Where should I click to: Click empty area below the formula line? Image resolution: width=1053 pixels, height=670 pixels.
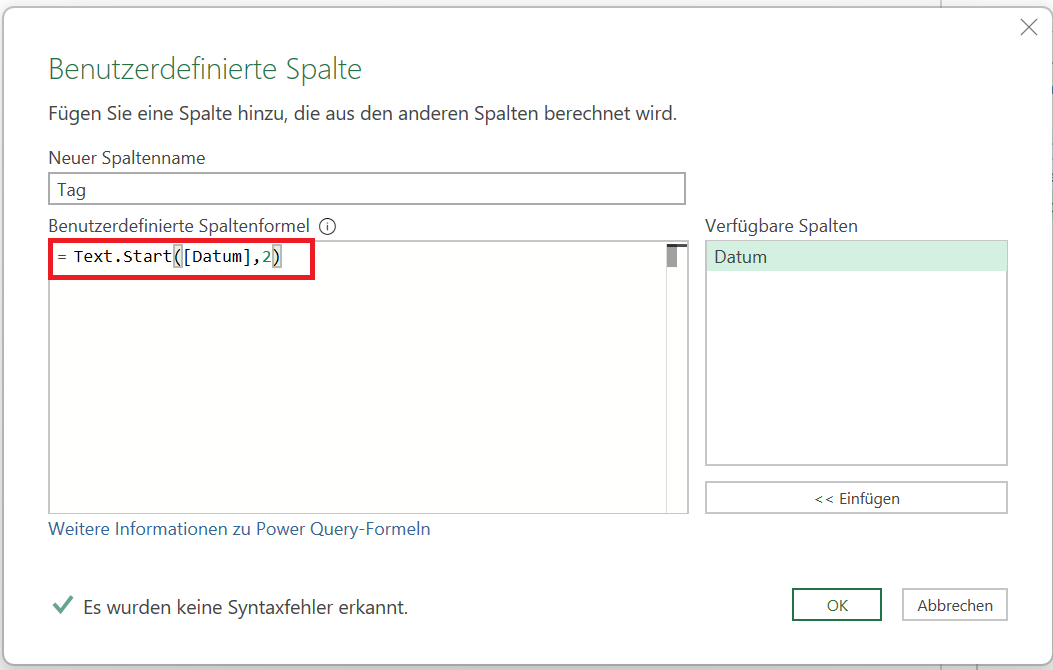pos(350,400)
